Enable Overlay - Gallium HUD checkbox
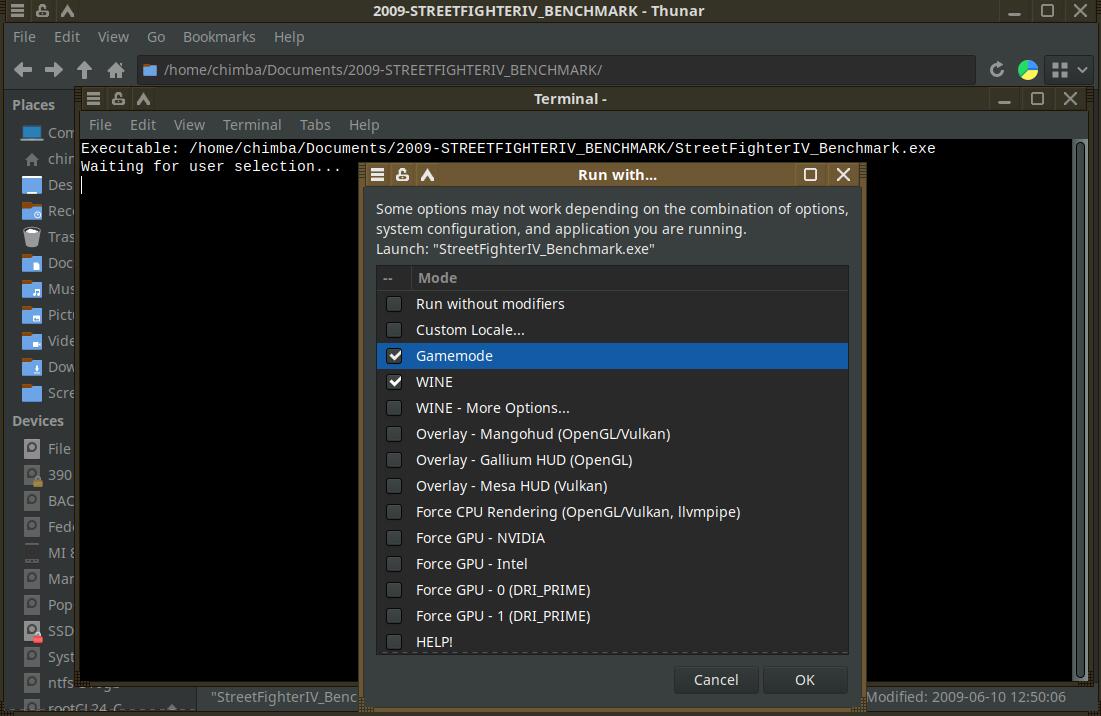The width and height of the screenshot is (1101, 716). pyautogui.click(x=394, y=460)
